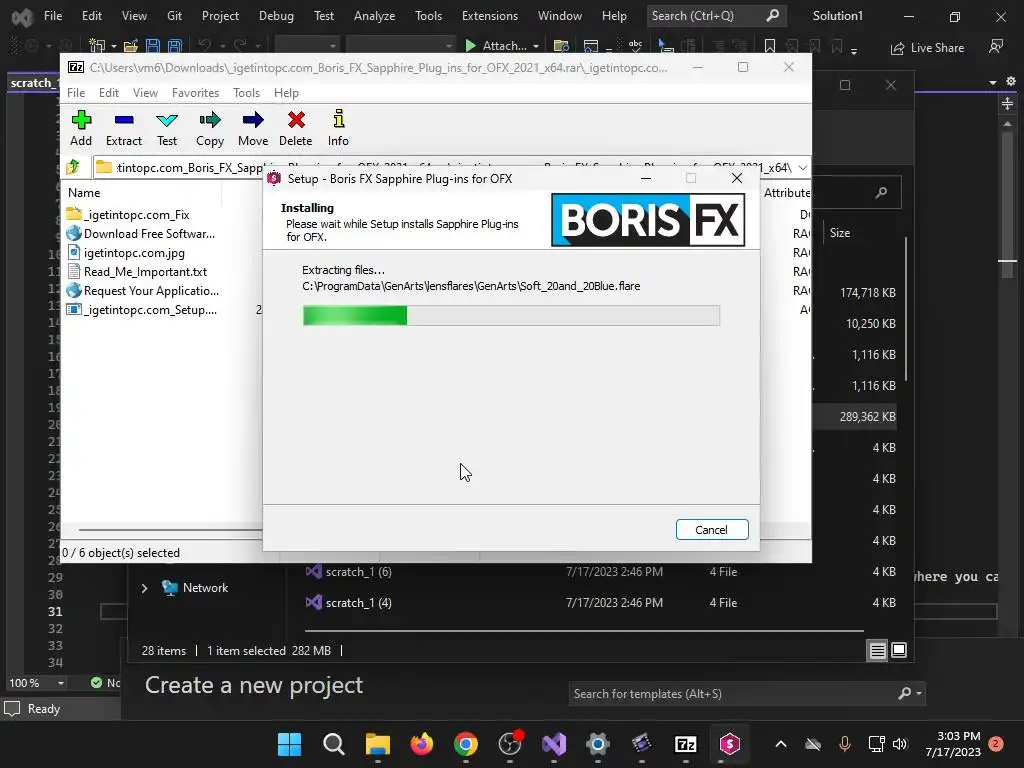The image size is (1024, 768).
Task: Open Boris FX Setup from taskbar
Action: pos(729,744)
